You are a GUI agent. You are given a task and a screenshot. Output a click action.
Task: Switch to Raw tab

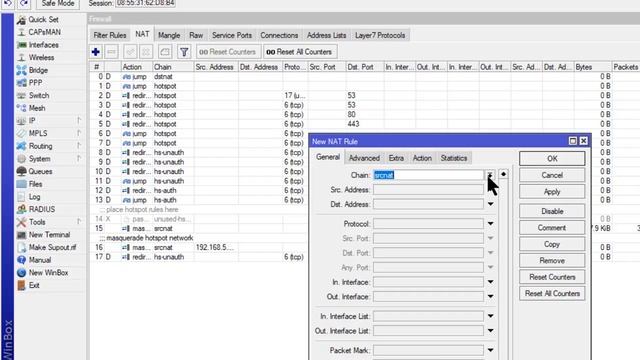point(196,36)
